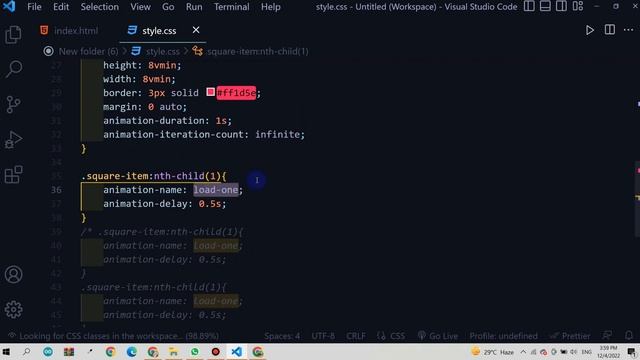Click the 0.5s animation-delay value

point(209,204)
